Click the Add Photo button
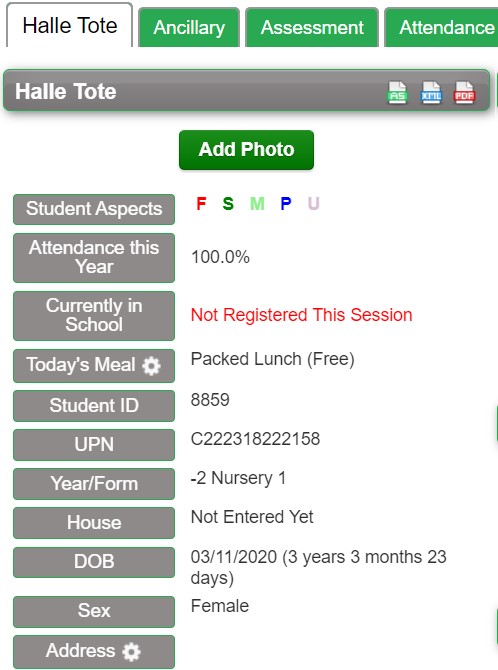This screenshot has width=498, height=670. (246, 150)
